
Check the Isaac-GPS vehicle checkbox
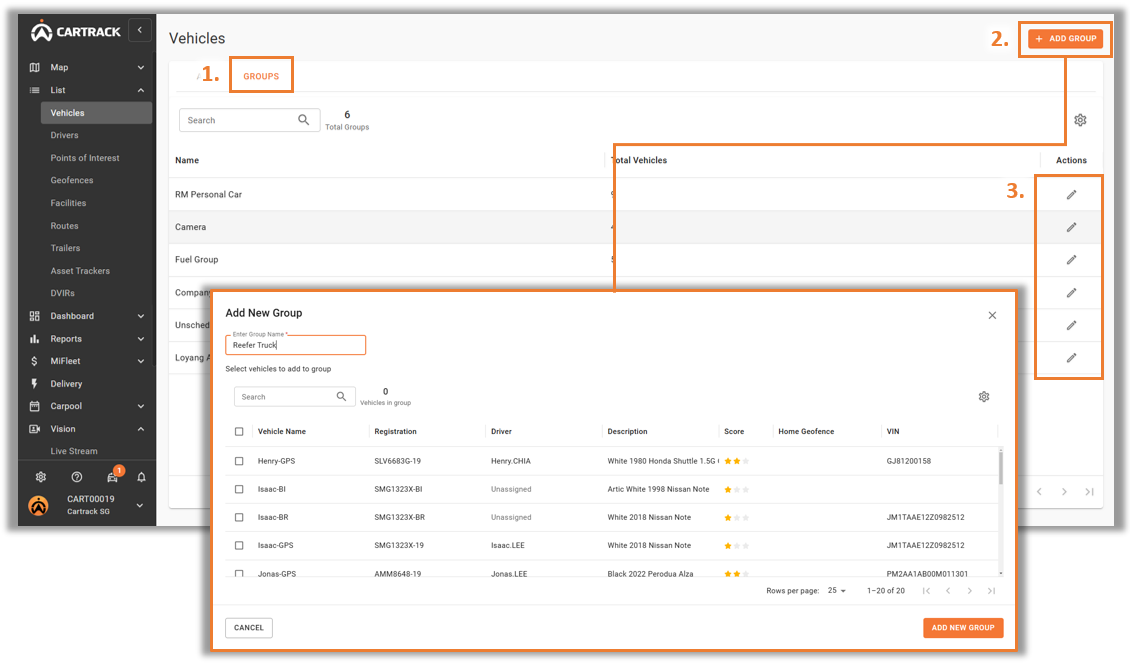coord(239,545)
